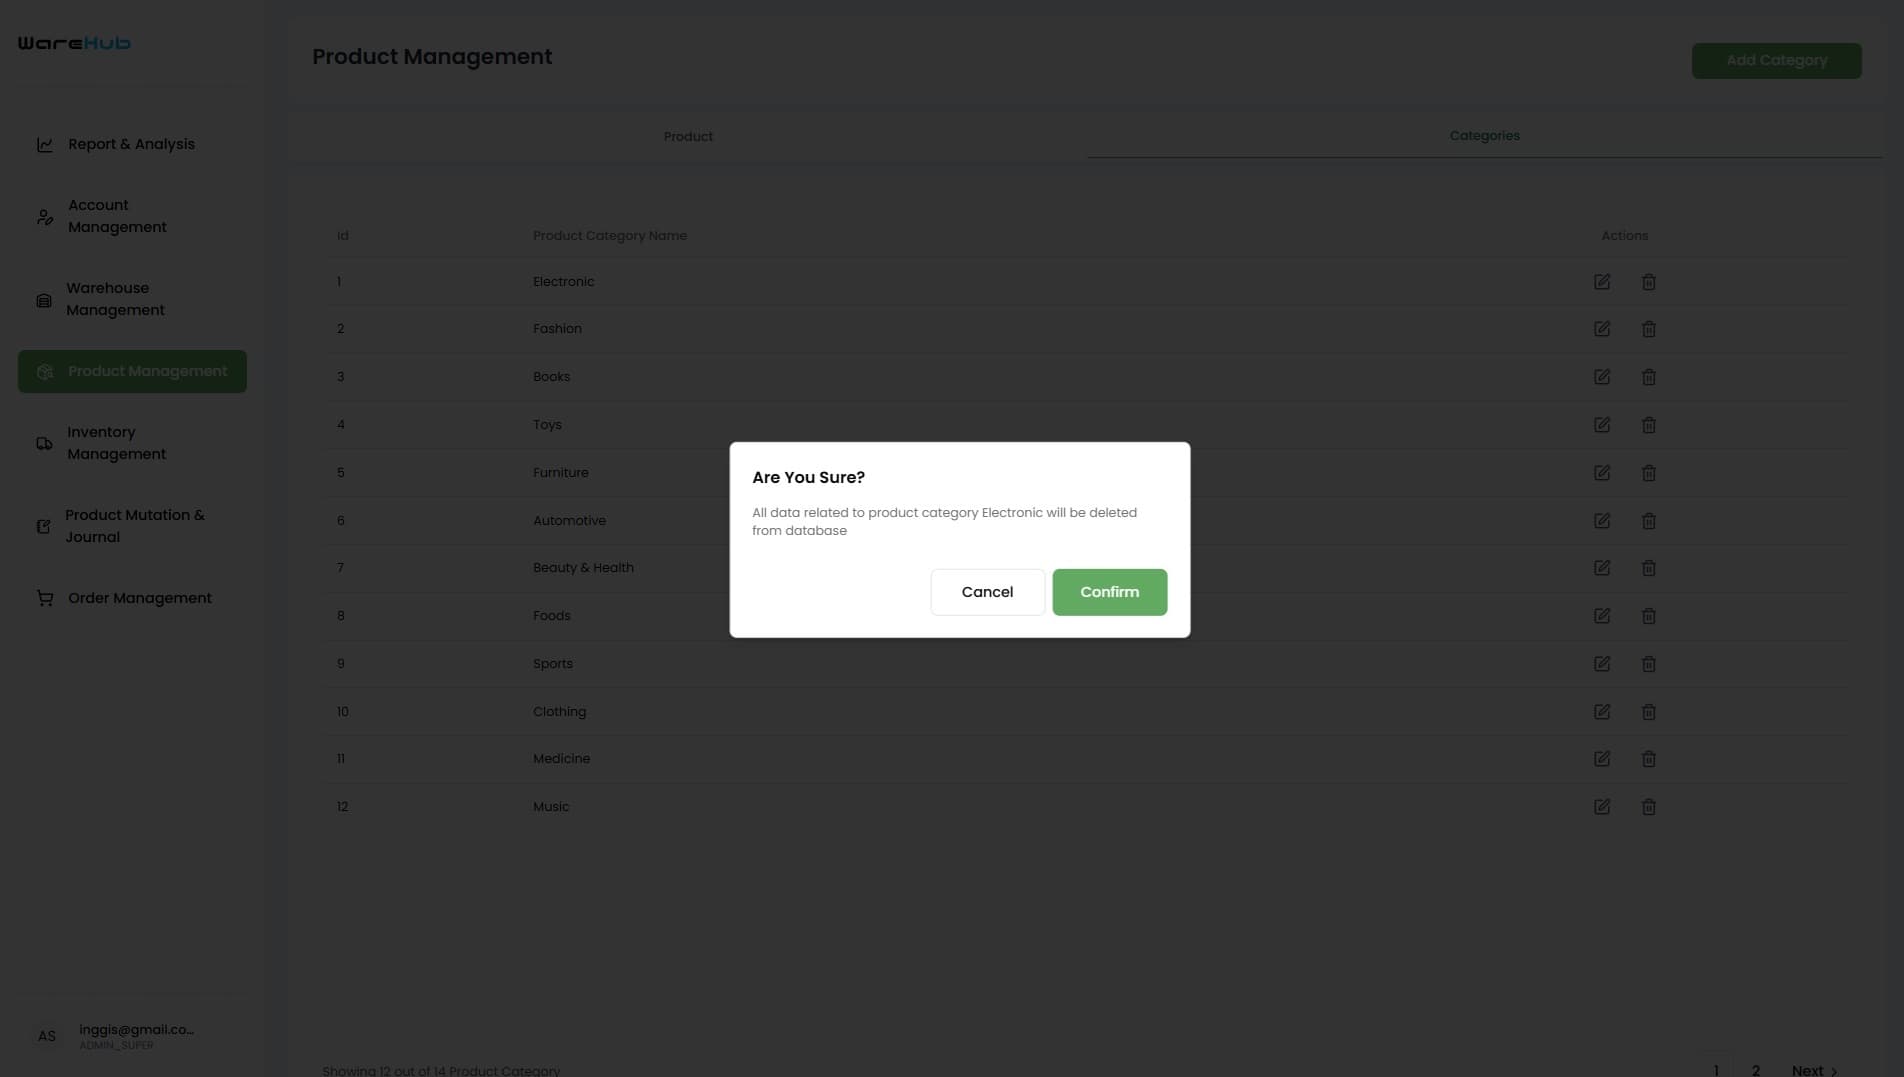
Task: Open the Account Management sidebar icon
Action: [x=44, y=216]
